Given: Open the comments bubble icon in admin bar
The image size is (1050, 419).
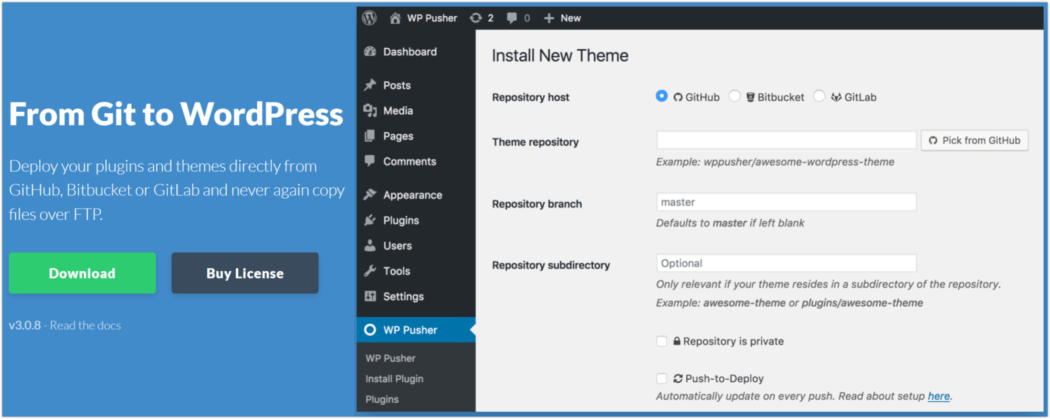Looking at the screenshot, I should 512,18.
